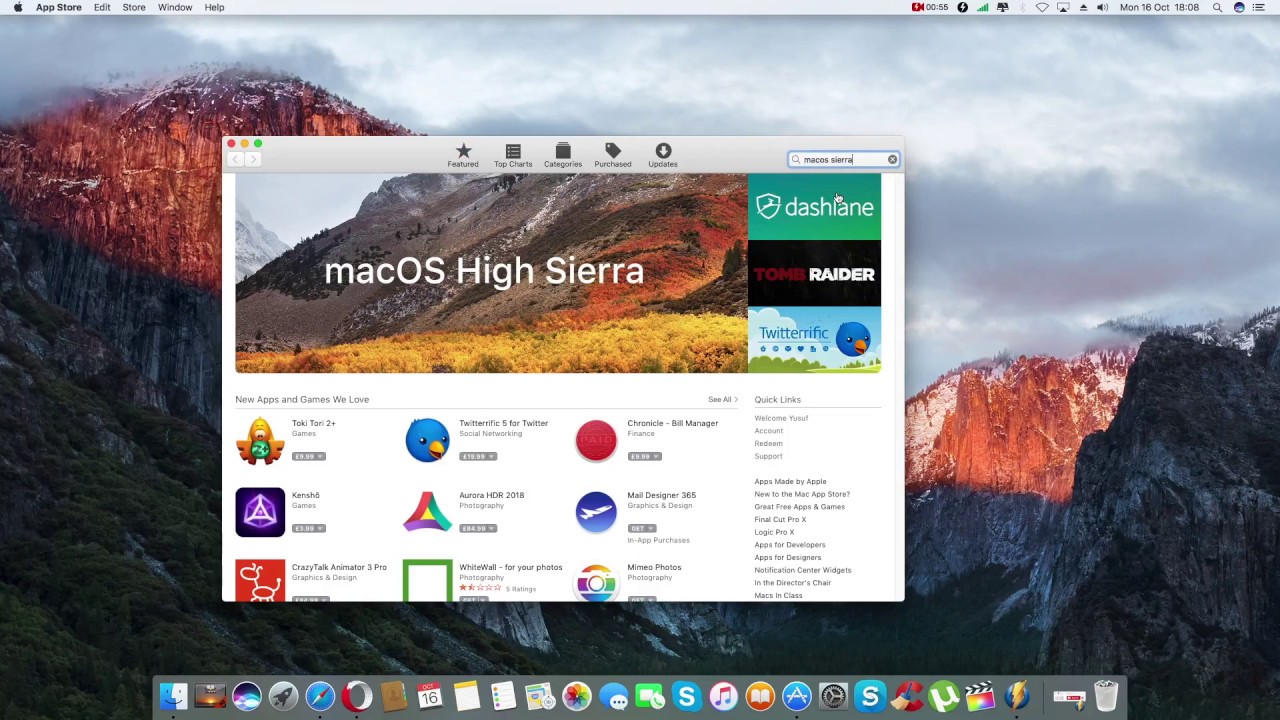The width and height of the screenshot is (1280, 720).
Task: Clear the search field text
Action: pos(892,159)
